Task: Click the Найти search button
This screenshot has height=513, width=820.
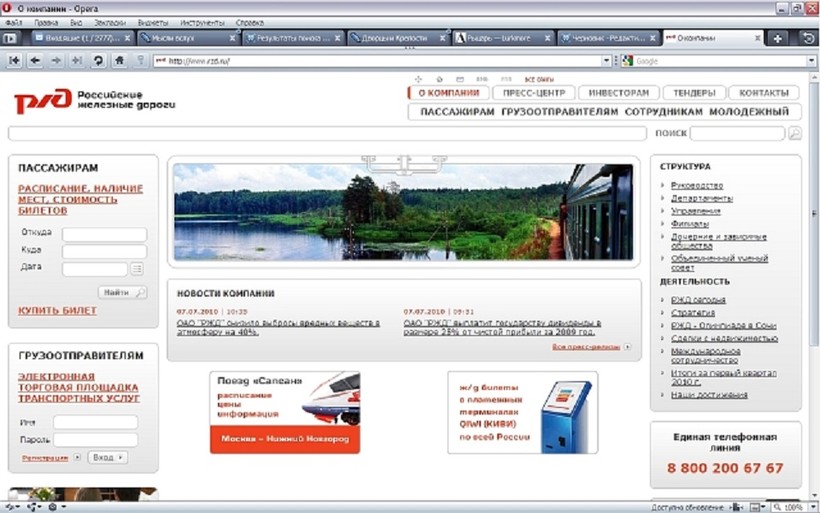Action: [x=122, y=292]
